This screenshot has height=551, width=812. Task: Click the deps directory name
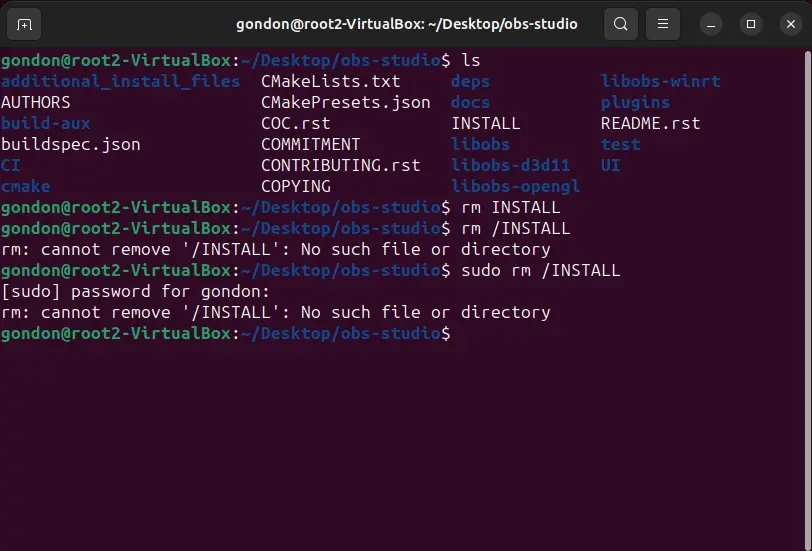[470, 82]
